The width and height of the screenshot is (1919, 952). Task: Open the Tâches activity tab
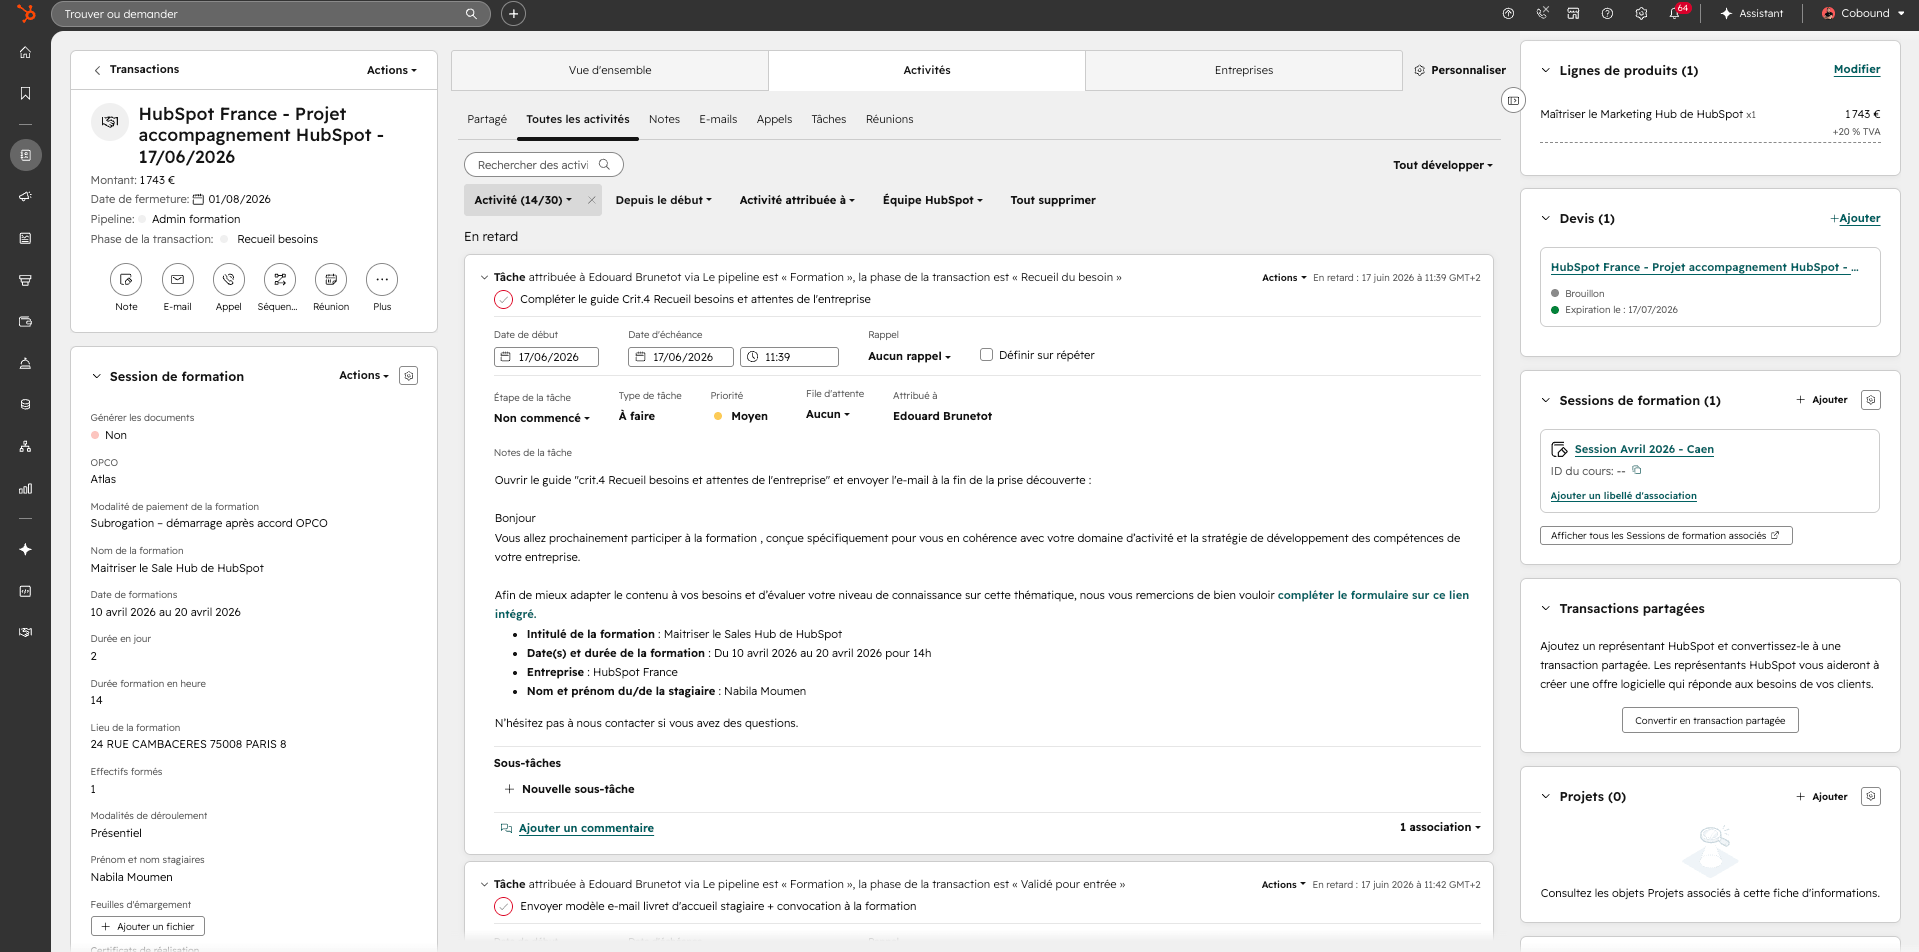[x=829, y=119]
